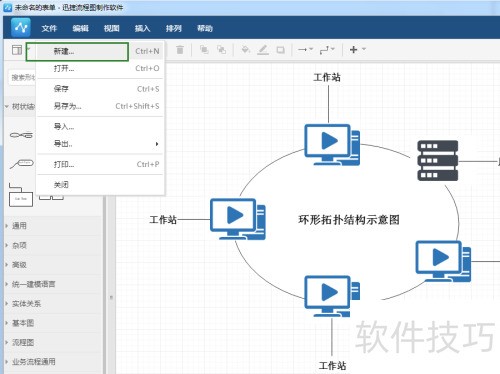Expand the 业务流程通用 shape category

point(53,362)
